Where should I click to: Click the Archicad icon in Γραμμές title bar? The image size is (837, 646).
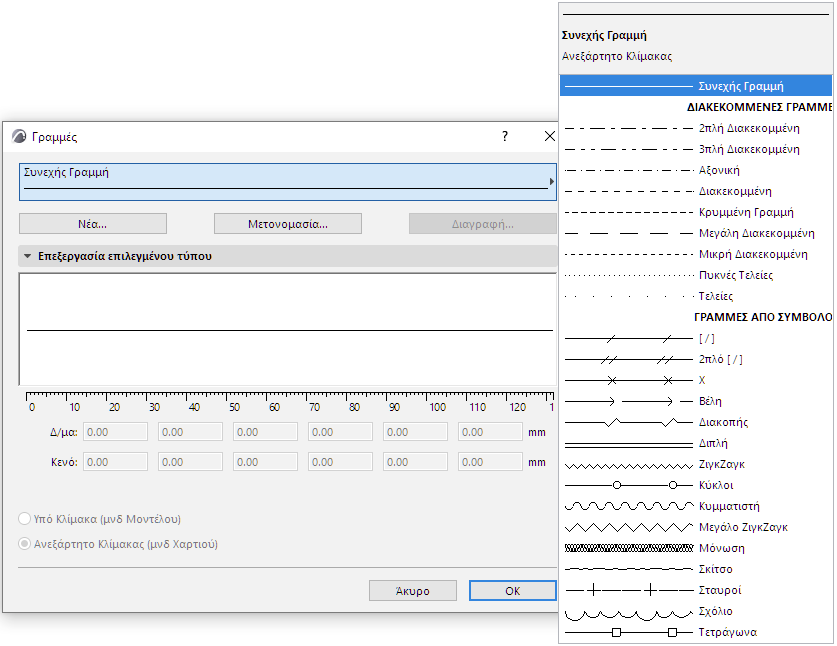pos(19,137)
